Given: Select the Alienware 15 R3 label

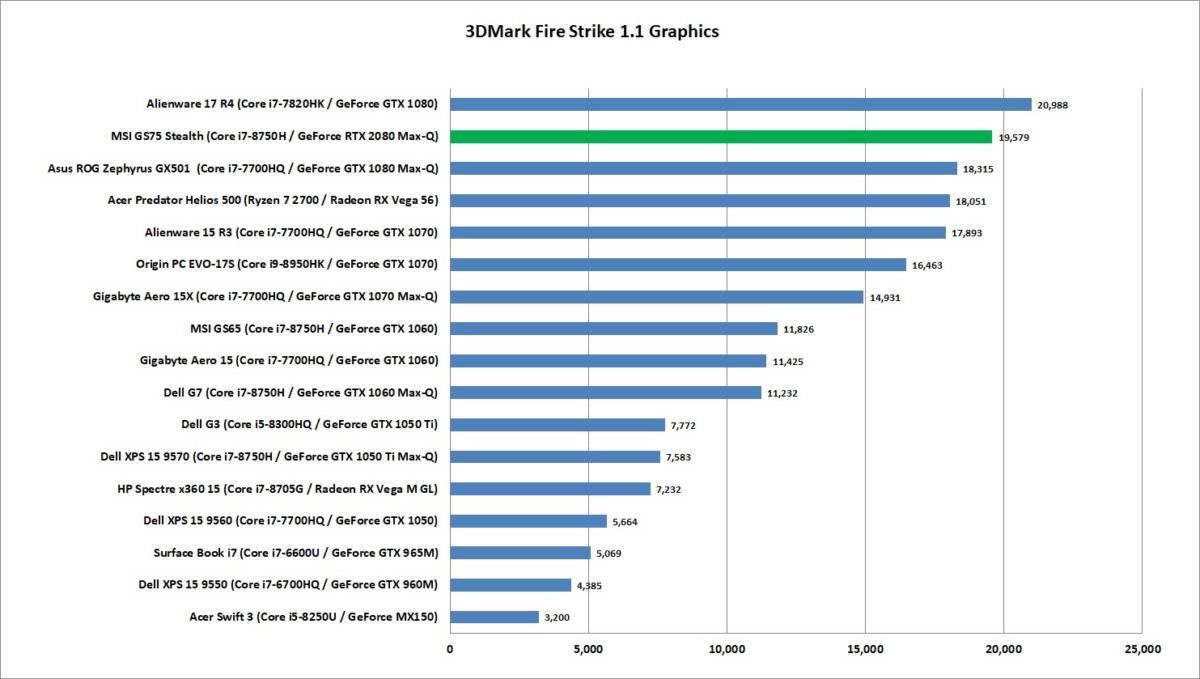Looking at the screenshot, I should point(293,232).
